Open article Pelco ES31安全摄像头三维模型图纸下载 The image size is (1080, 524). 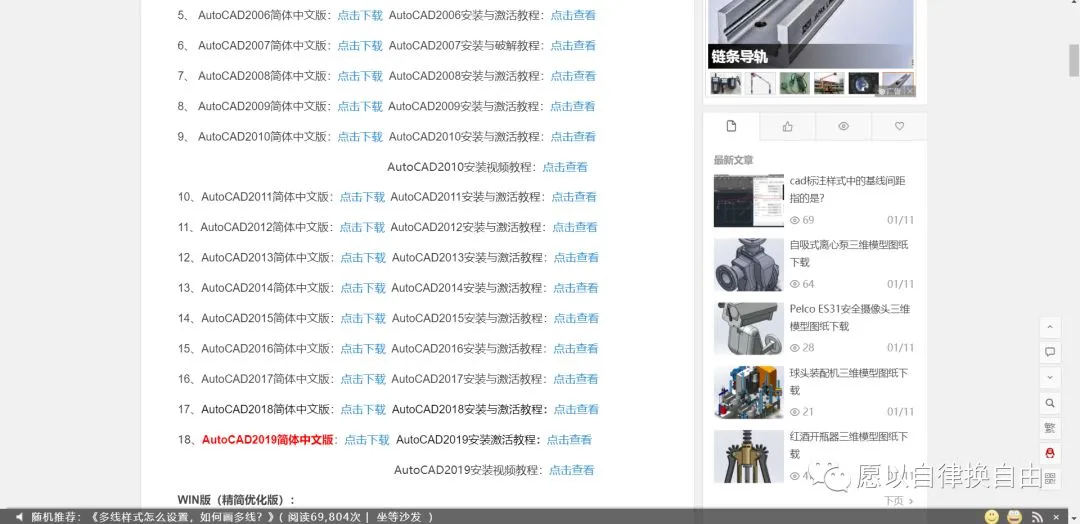pyautogui.click(x=850, y=317)
